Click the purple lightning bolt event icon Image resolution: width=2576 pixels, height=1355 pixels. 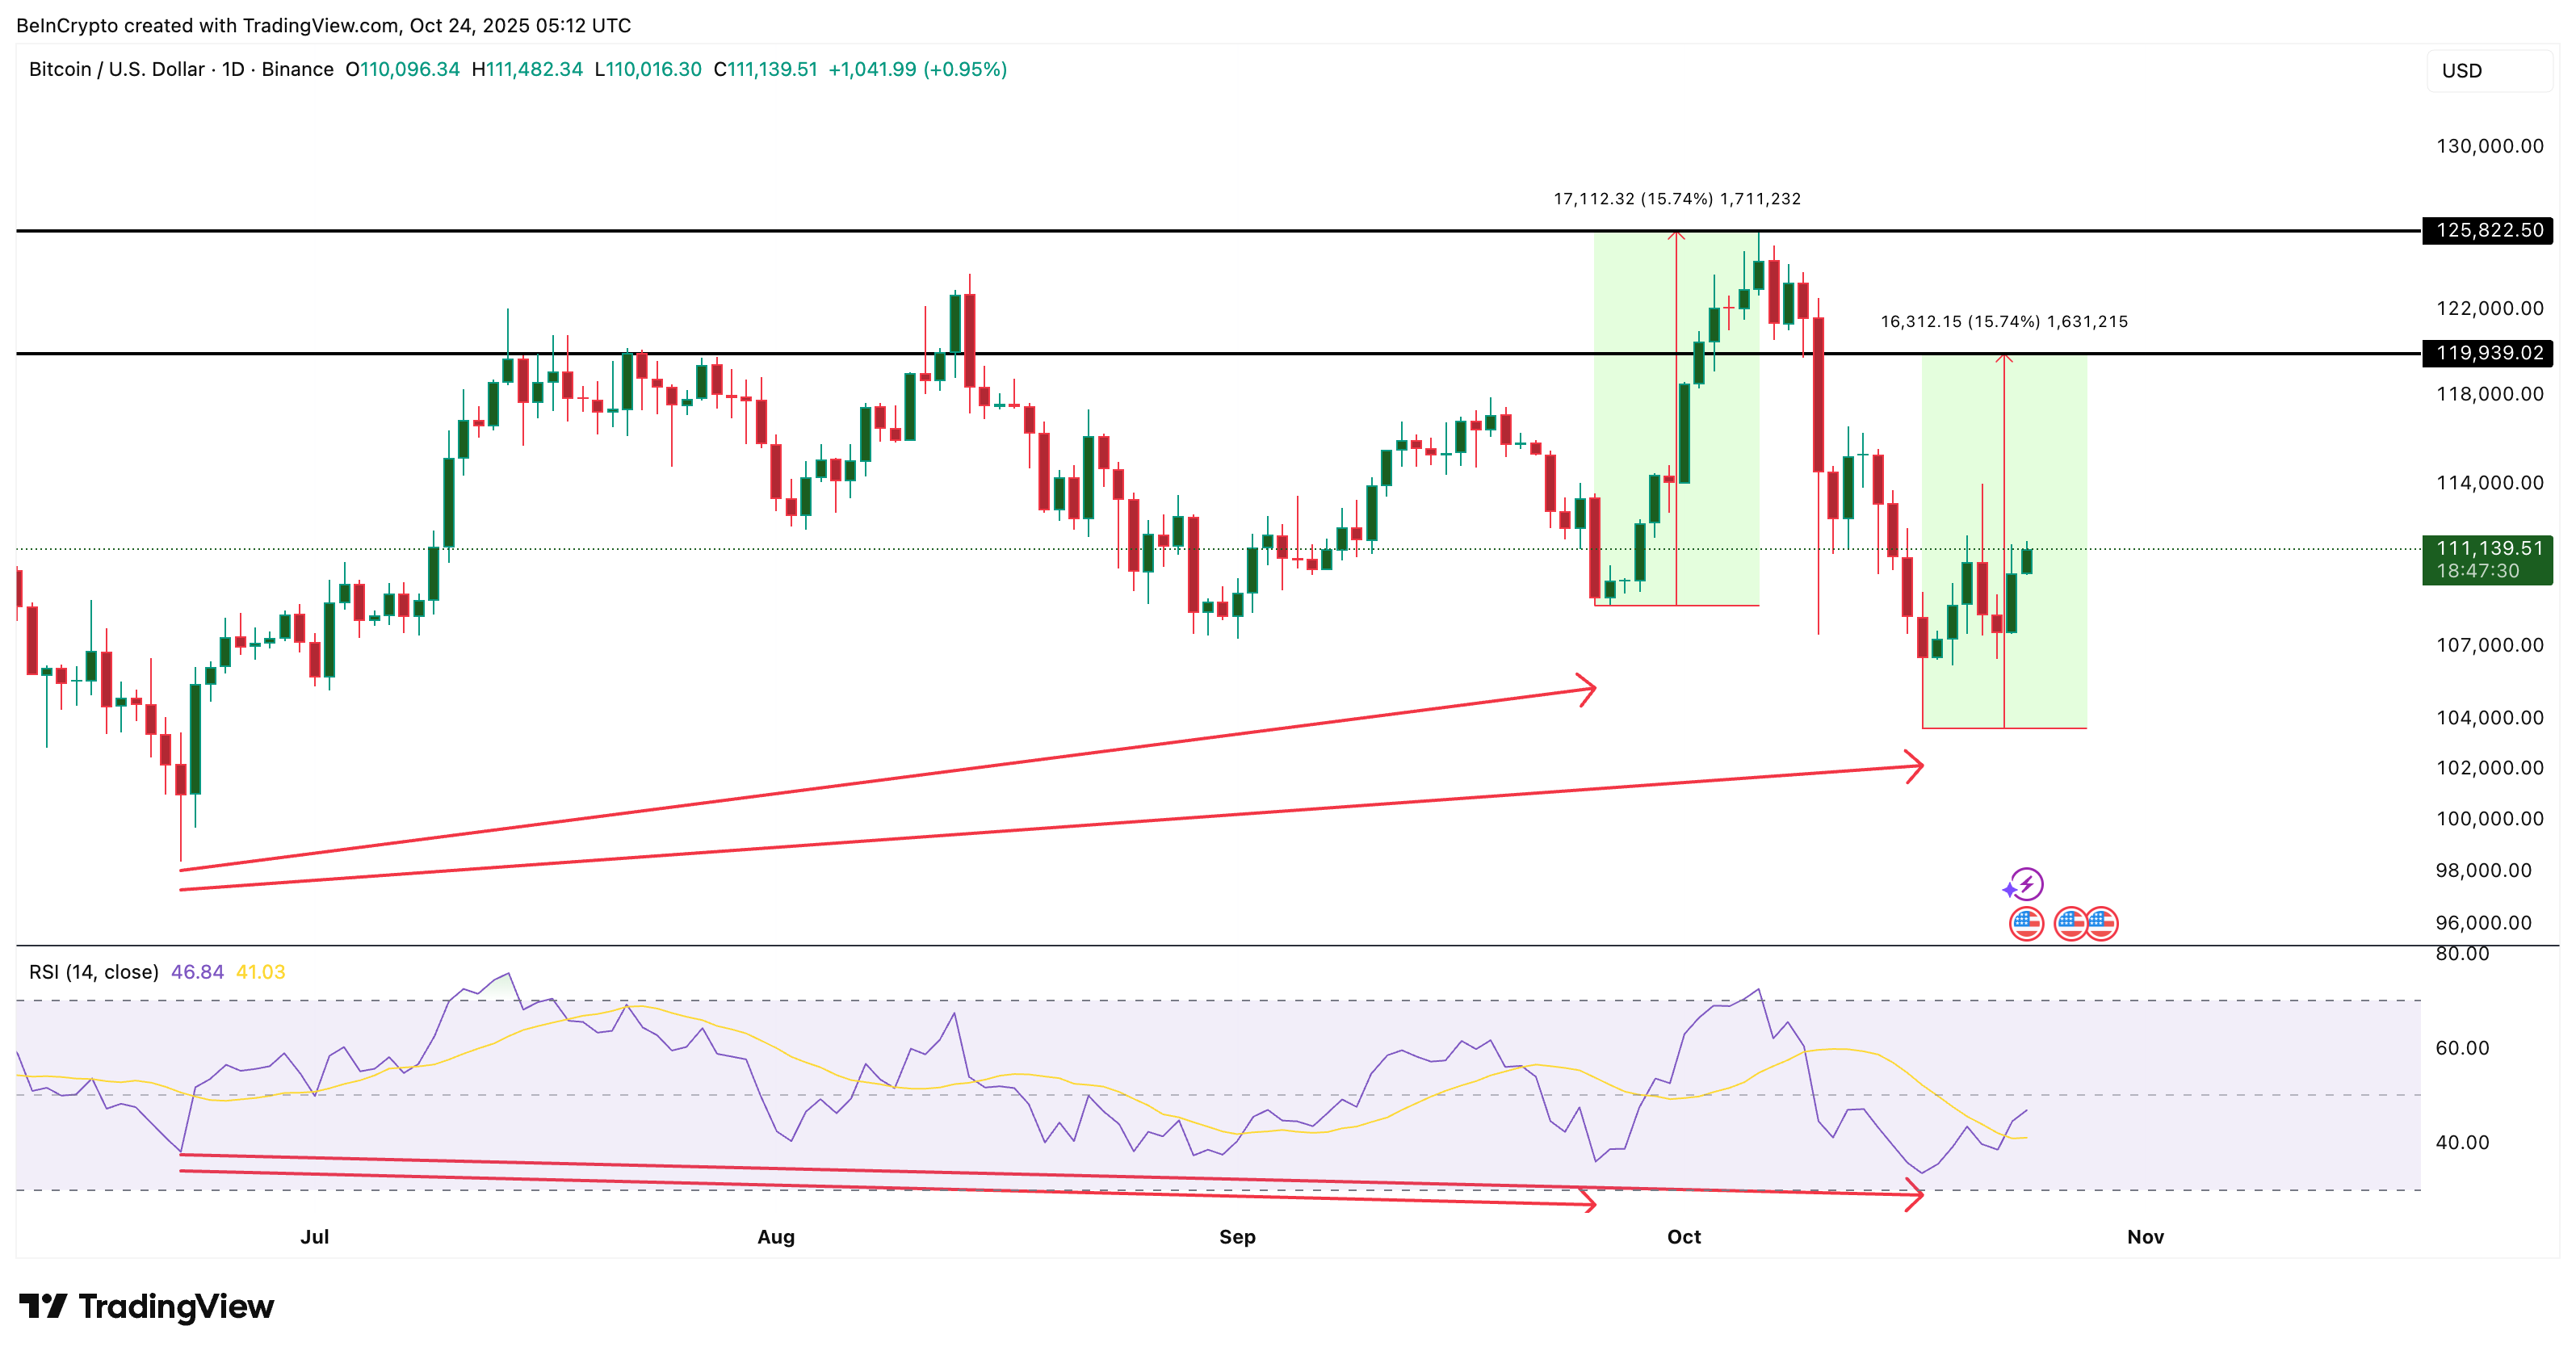[x=2026, y=884]
